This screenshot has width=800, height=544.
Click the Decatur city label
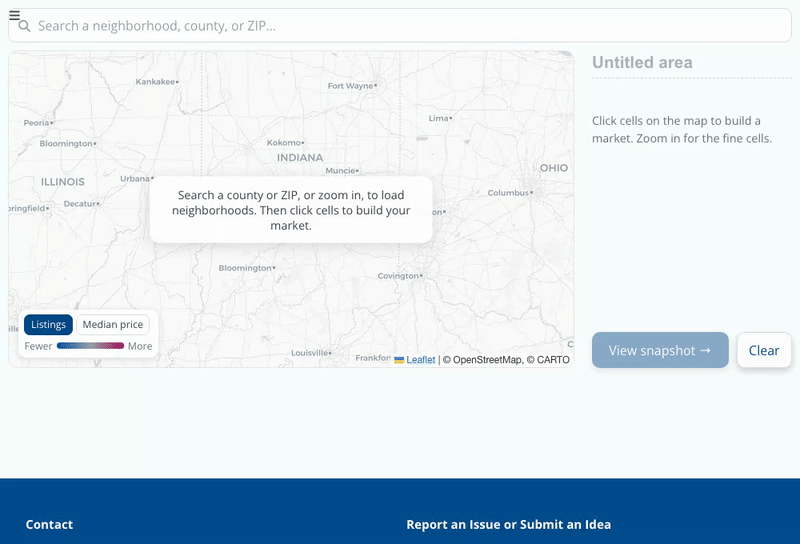pos(80,204)
